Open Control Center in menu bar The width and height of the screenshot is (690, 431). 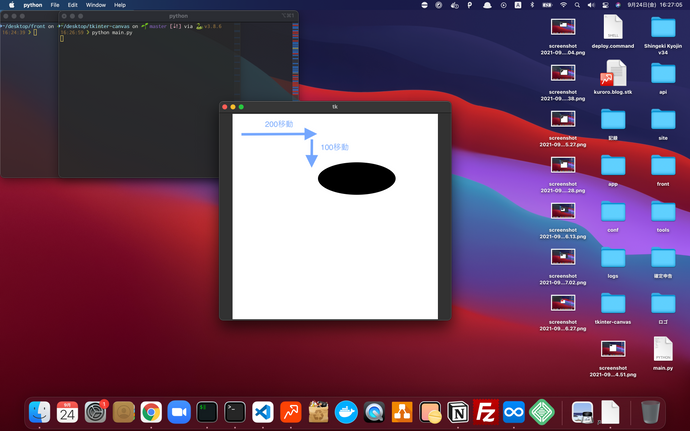pyautogui.click(x=605, y=5)
